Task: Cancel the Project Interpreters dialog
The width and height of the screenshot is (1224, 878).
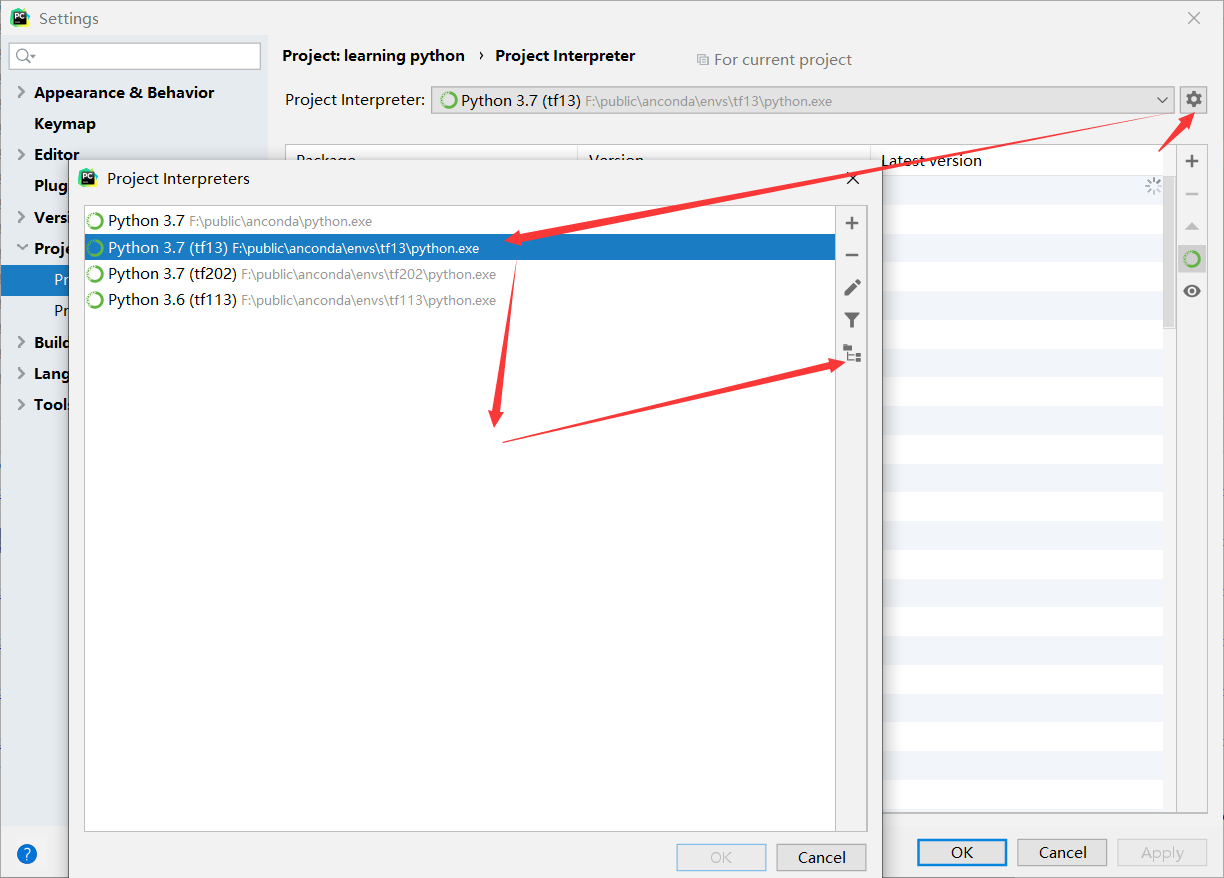Action: [821, 857]
